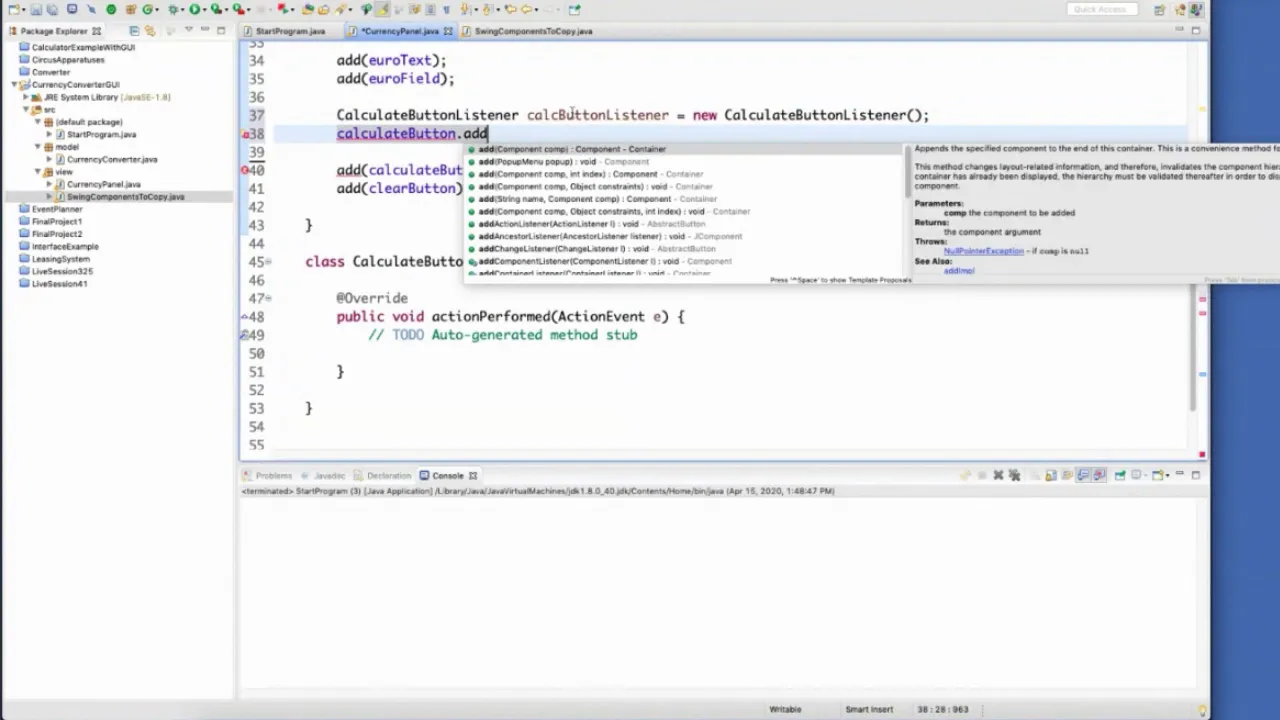Collapse the src folder
Screen dimensions: 1280x720
click(x=27, y=110)
